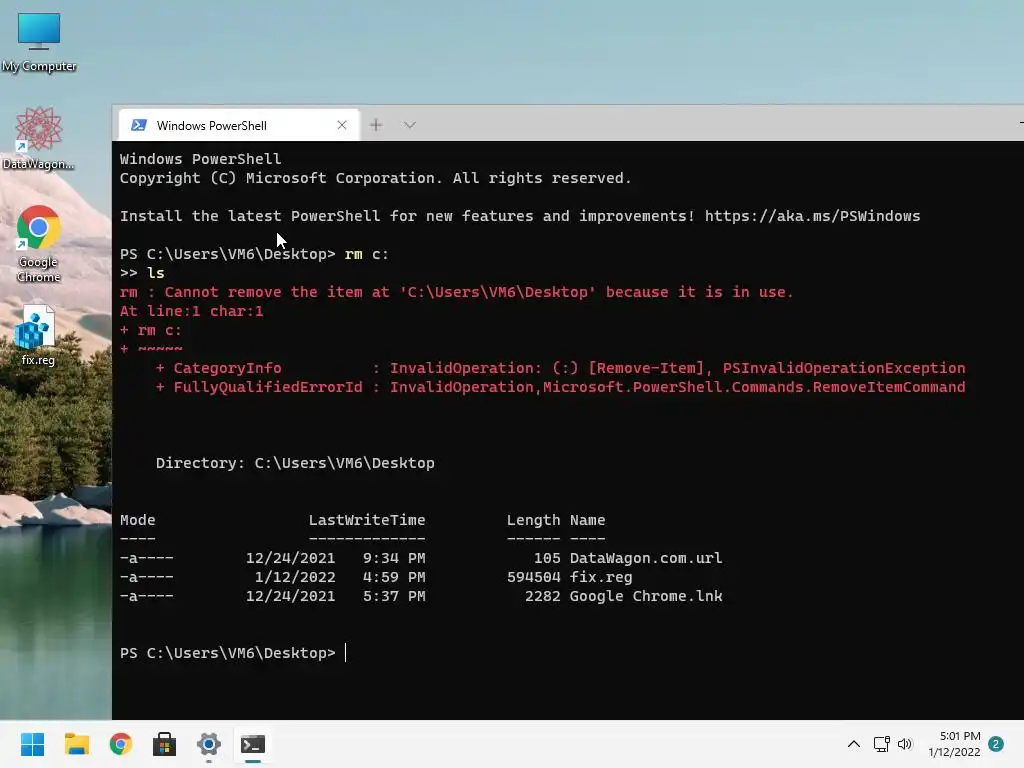The image size is (1024, 768).
Task: Show hidden system tray icons
Action: [854, 744]
